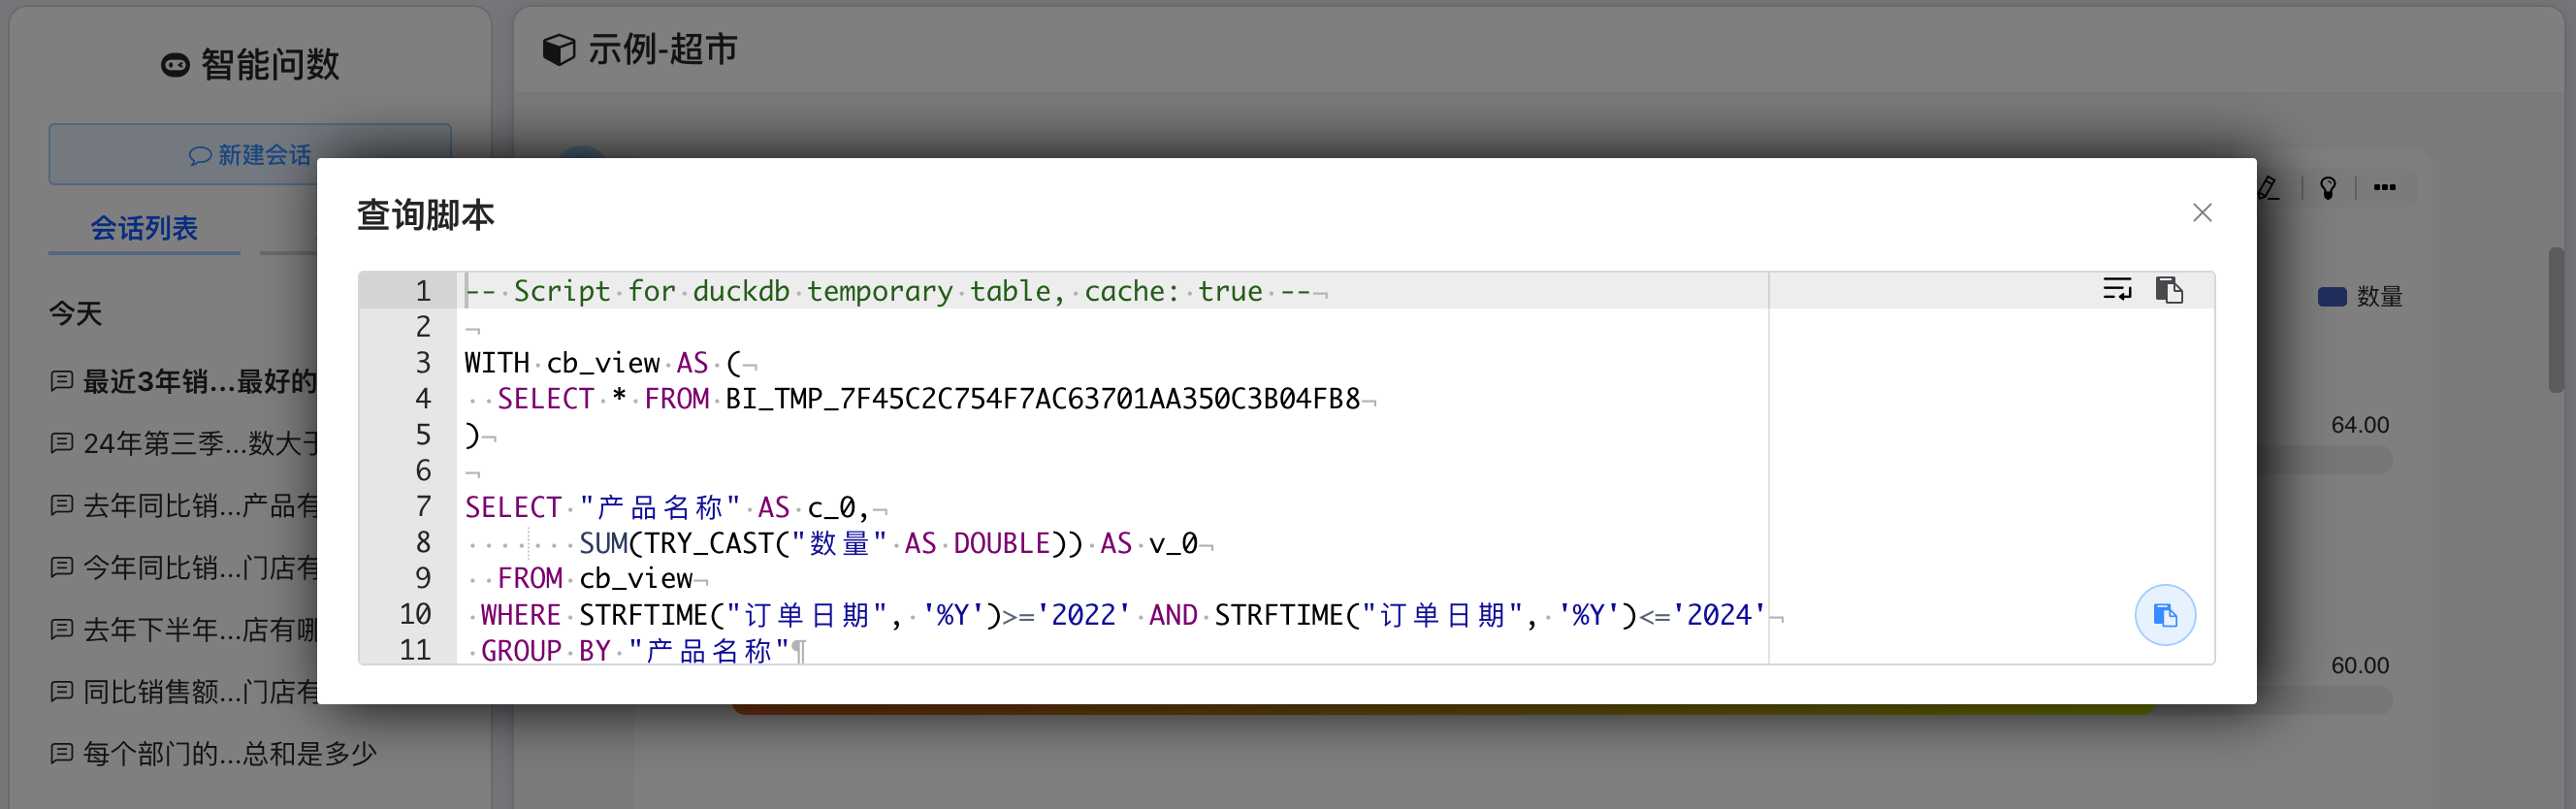Image resolution: width=2576 pixels, height=809 pixels.
Task: Click line number 7 in the gutter
Action: pyautogui.click(x=423, y=507)
